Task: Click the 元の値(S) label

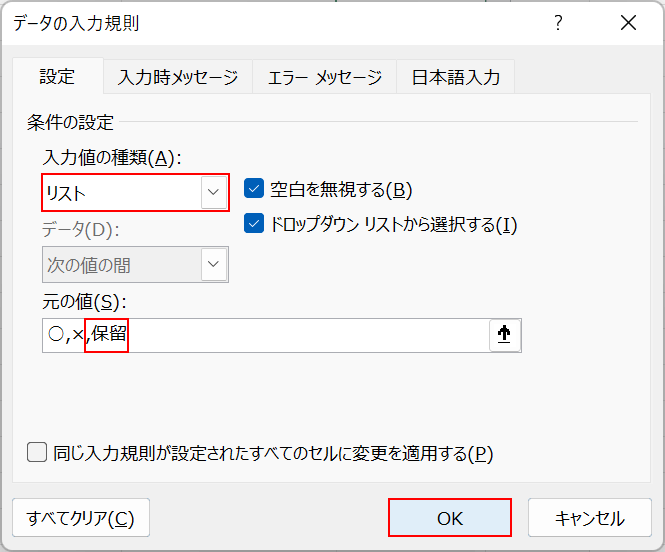Action: click(x=84, y=301)
